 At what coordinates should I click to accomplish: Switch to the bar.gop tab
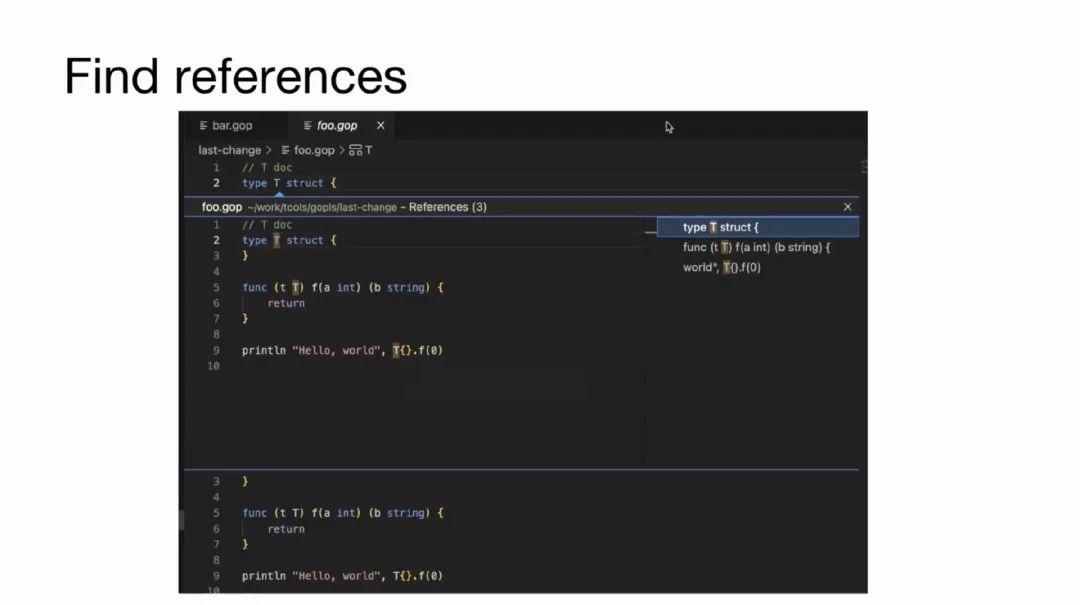point(232,126)
